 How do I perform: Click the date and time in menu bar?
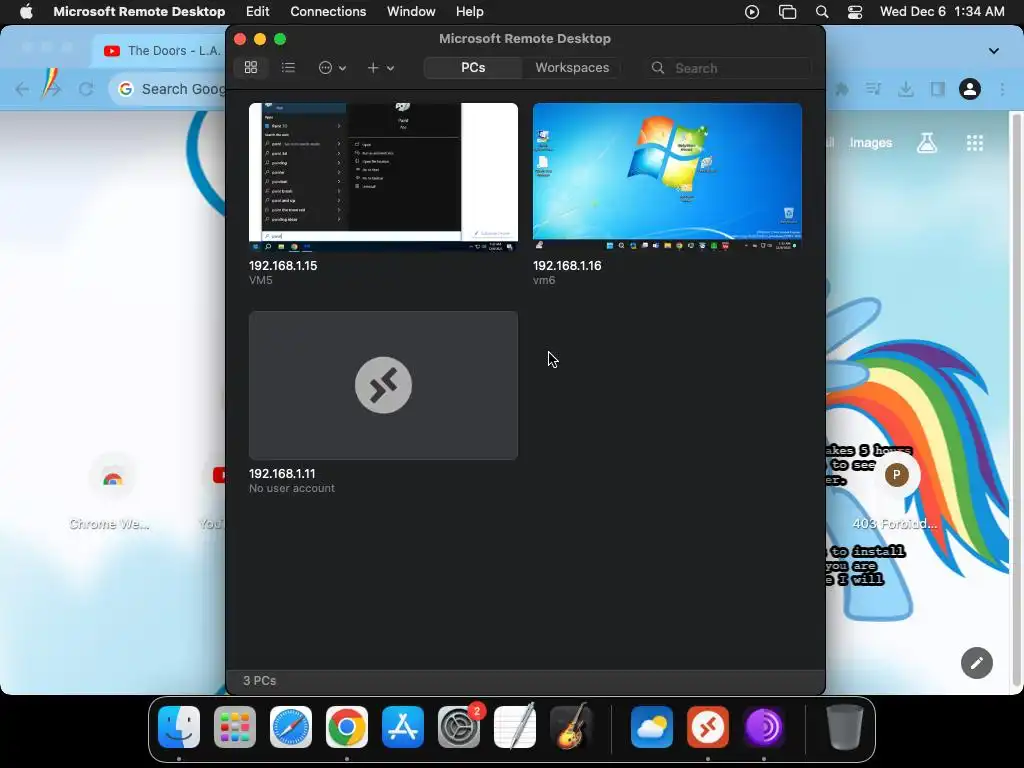942,12
